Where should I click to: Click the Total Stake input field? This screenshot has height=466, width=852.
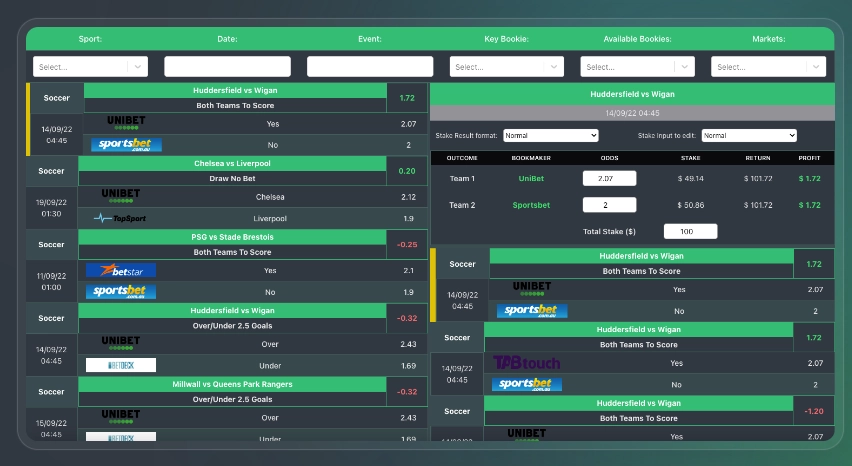(690, 231)
